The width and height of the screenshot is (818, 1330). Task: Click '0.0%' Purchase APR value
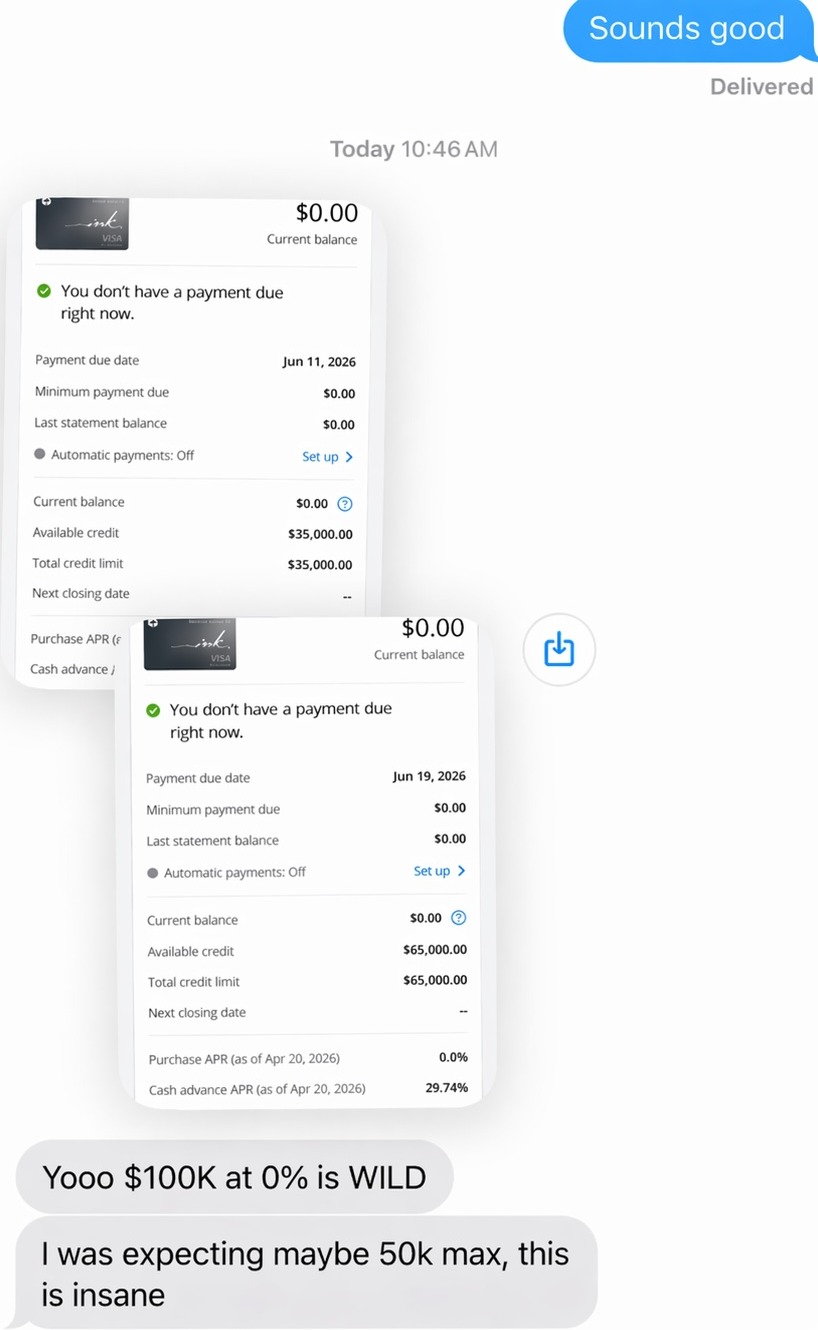(x=453, y=1057)
